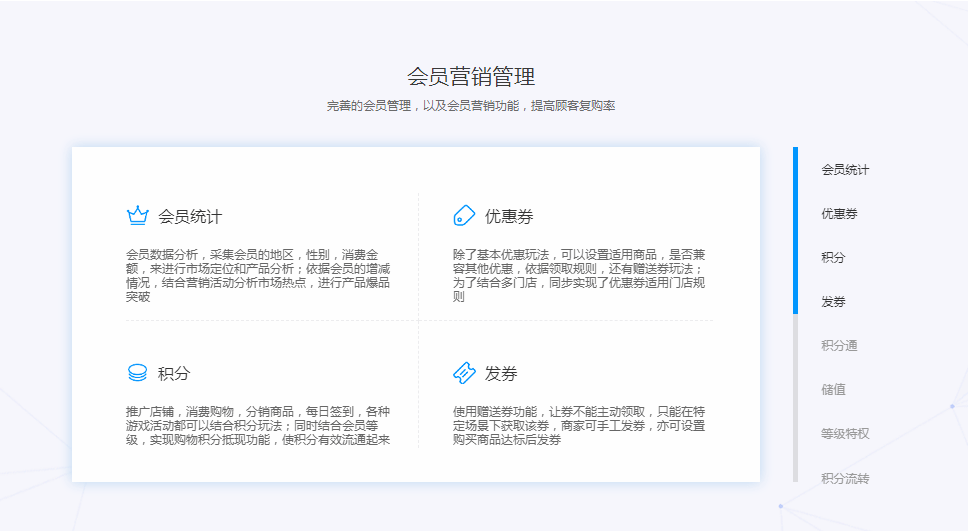Click the 会员数据分析 description paragraph
This screenshot has height=531, width=968.
pos(258,275)
